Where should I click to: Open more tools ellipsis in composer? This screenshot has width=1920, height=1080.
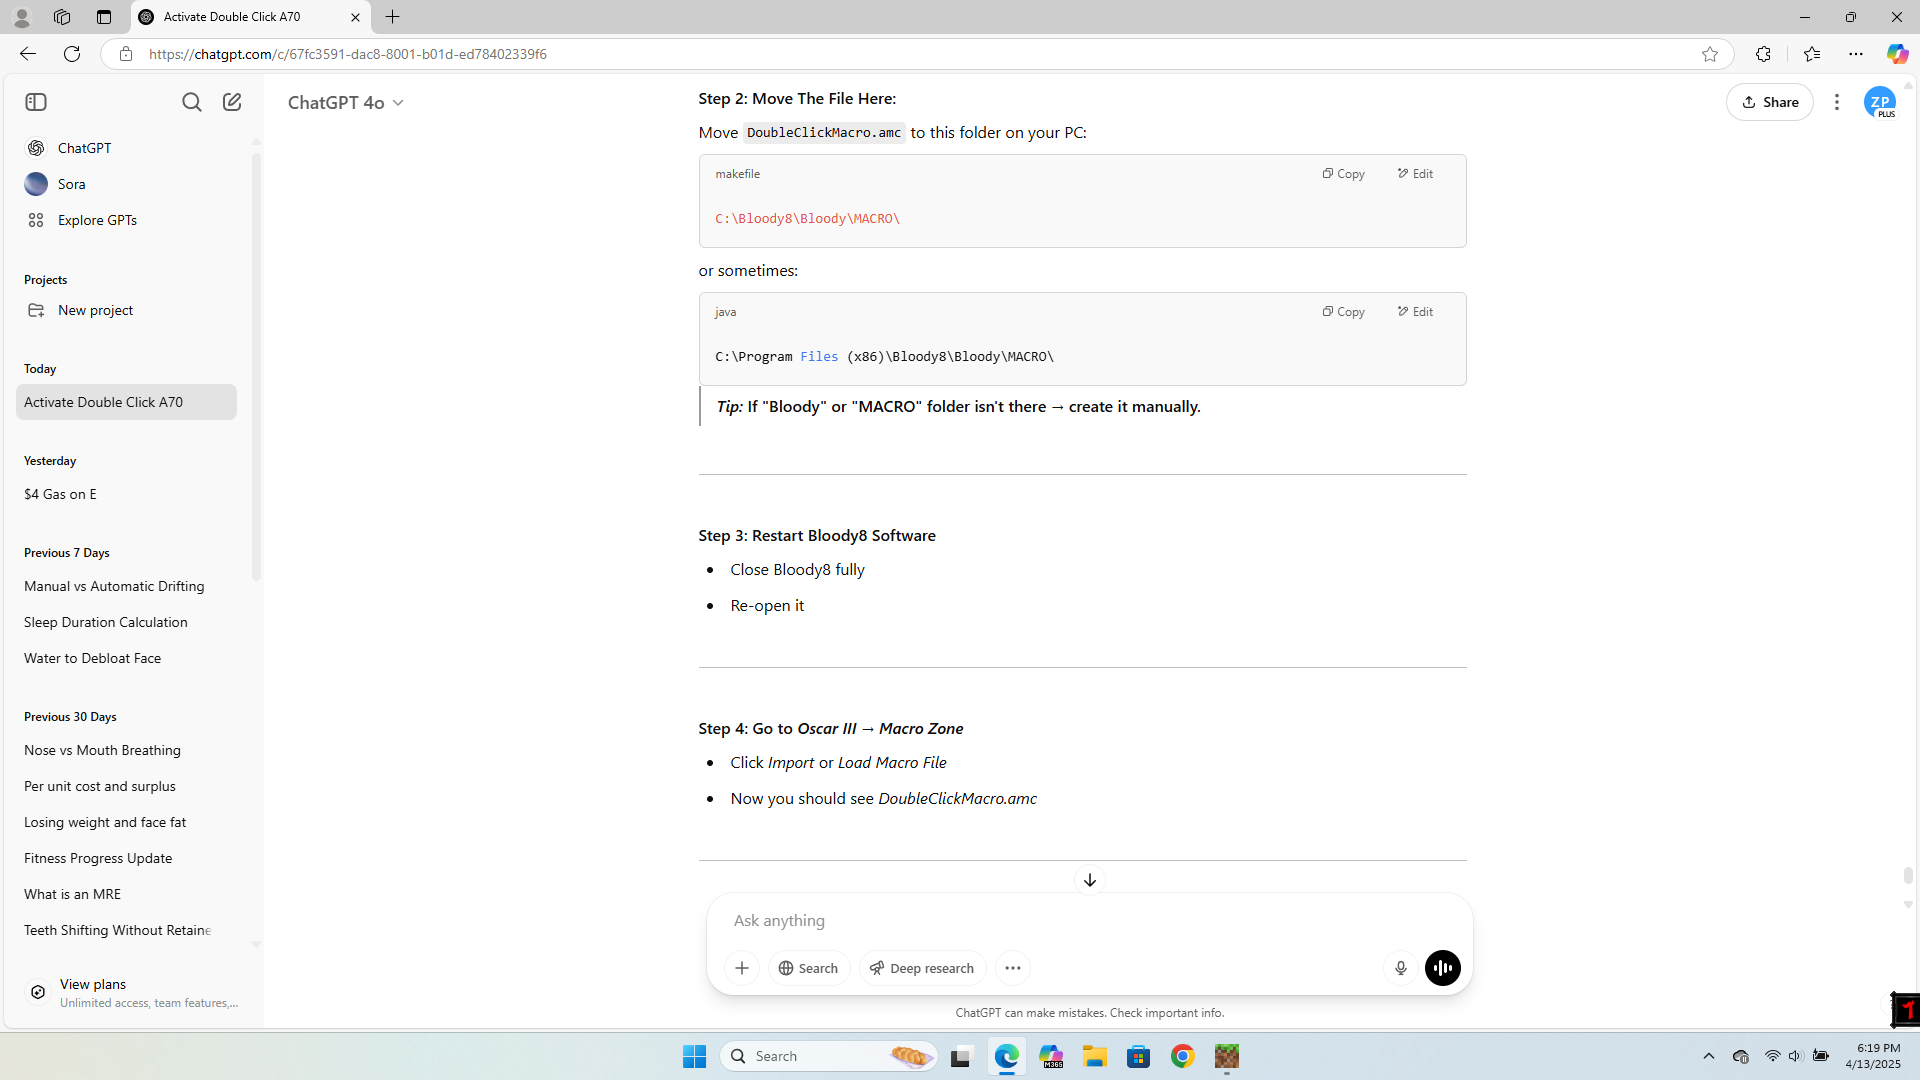point(1012,968)
